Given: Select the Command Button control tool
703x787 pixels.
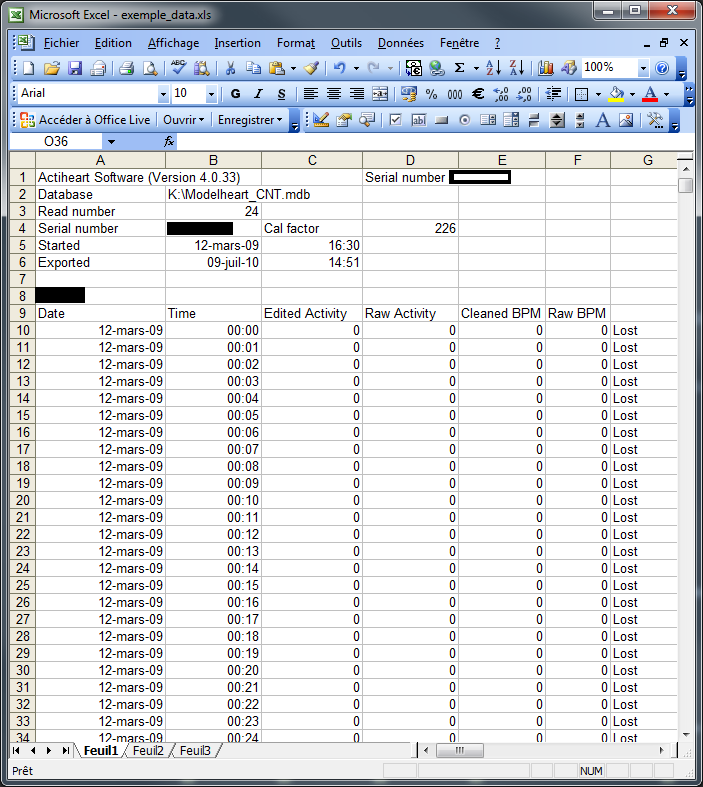Looking at the screenshot, I should coord(442,120).
